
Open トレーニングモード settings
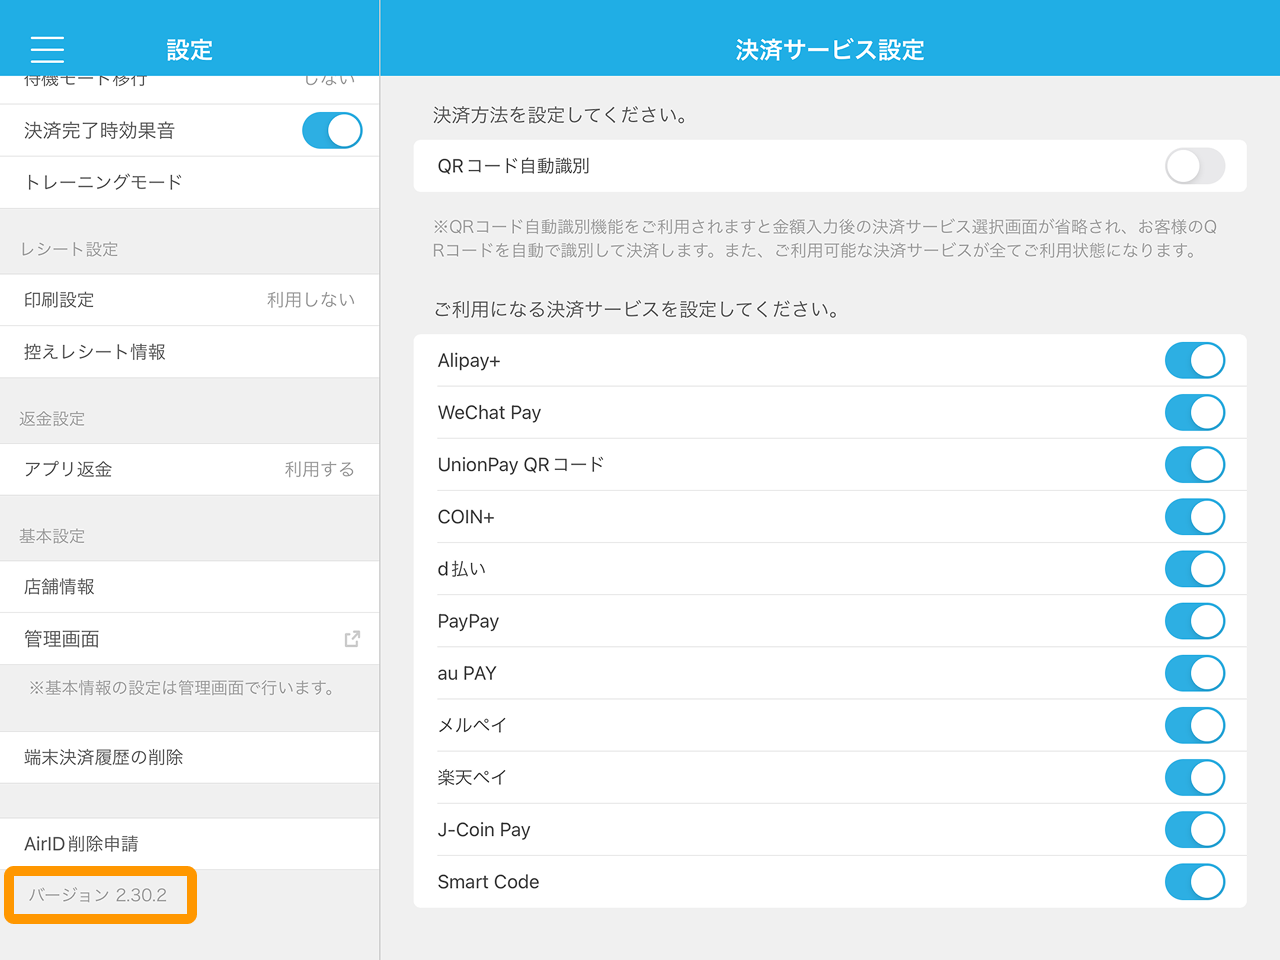(x=190, y=182)
